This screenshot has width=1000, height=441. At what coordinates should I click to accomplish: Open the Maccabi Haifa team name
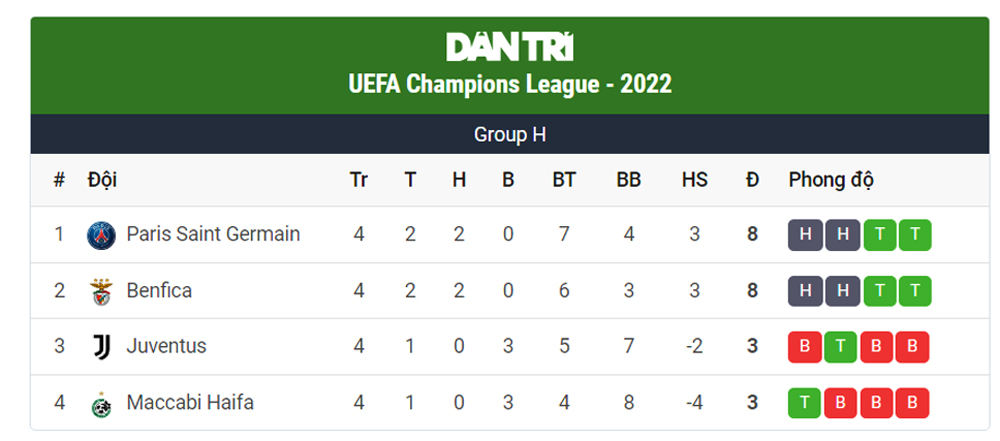coord(190,403)
